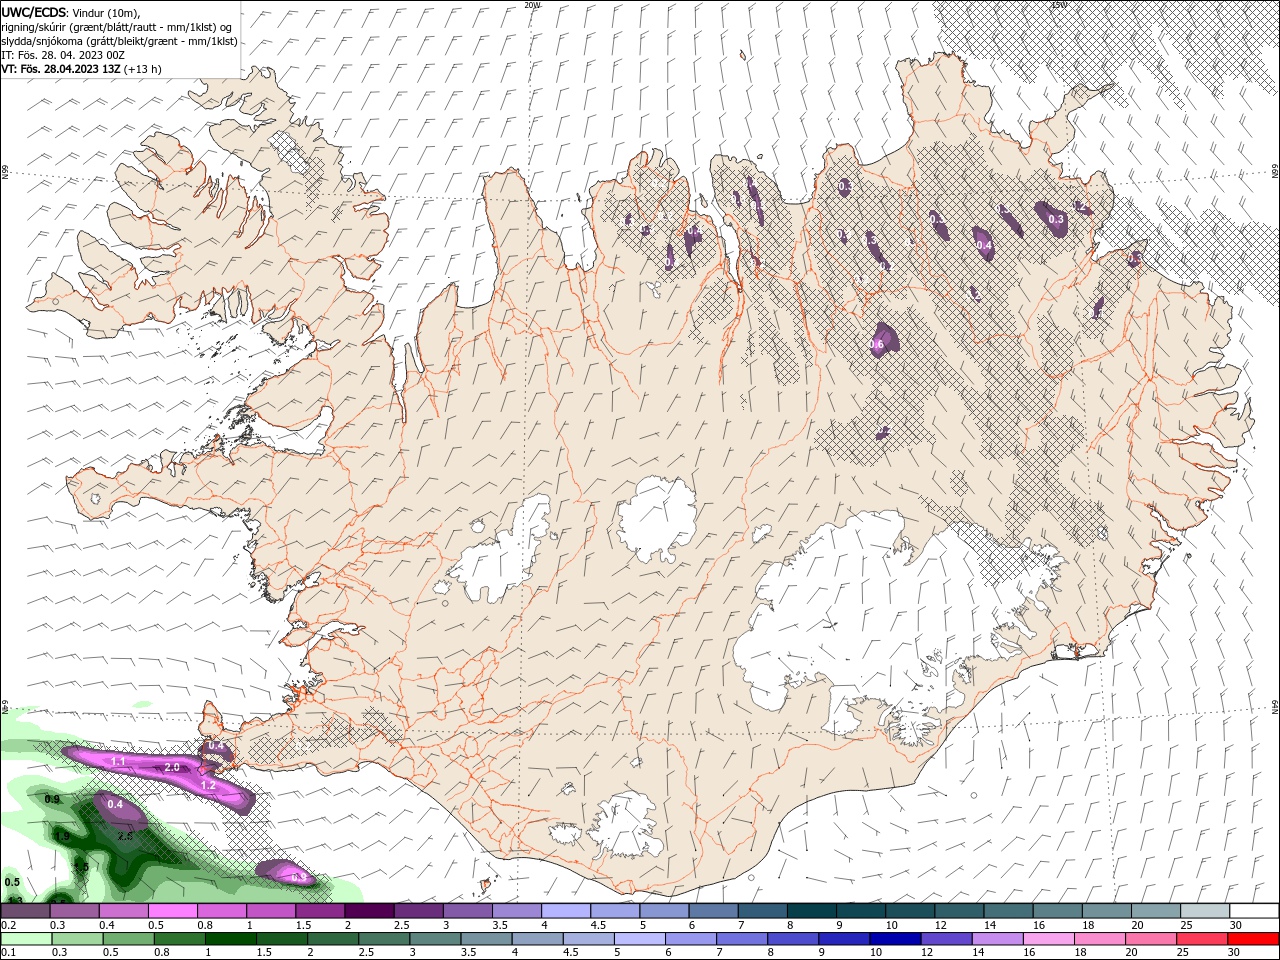Click the '1.1' value inside the pink band
The image size is (1280, 960).
click(118, 762)
